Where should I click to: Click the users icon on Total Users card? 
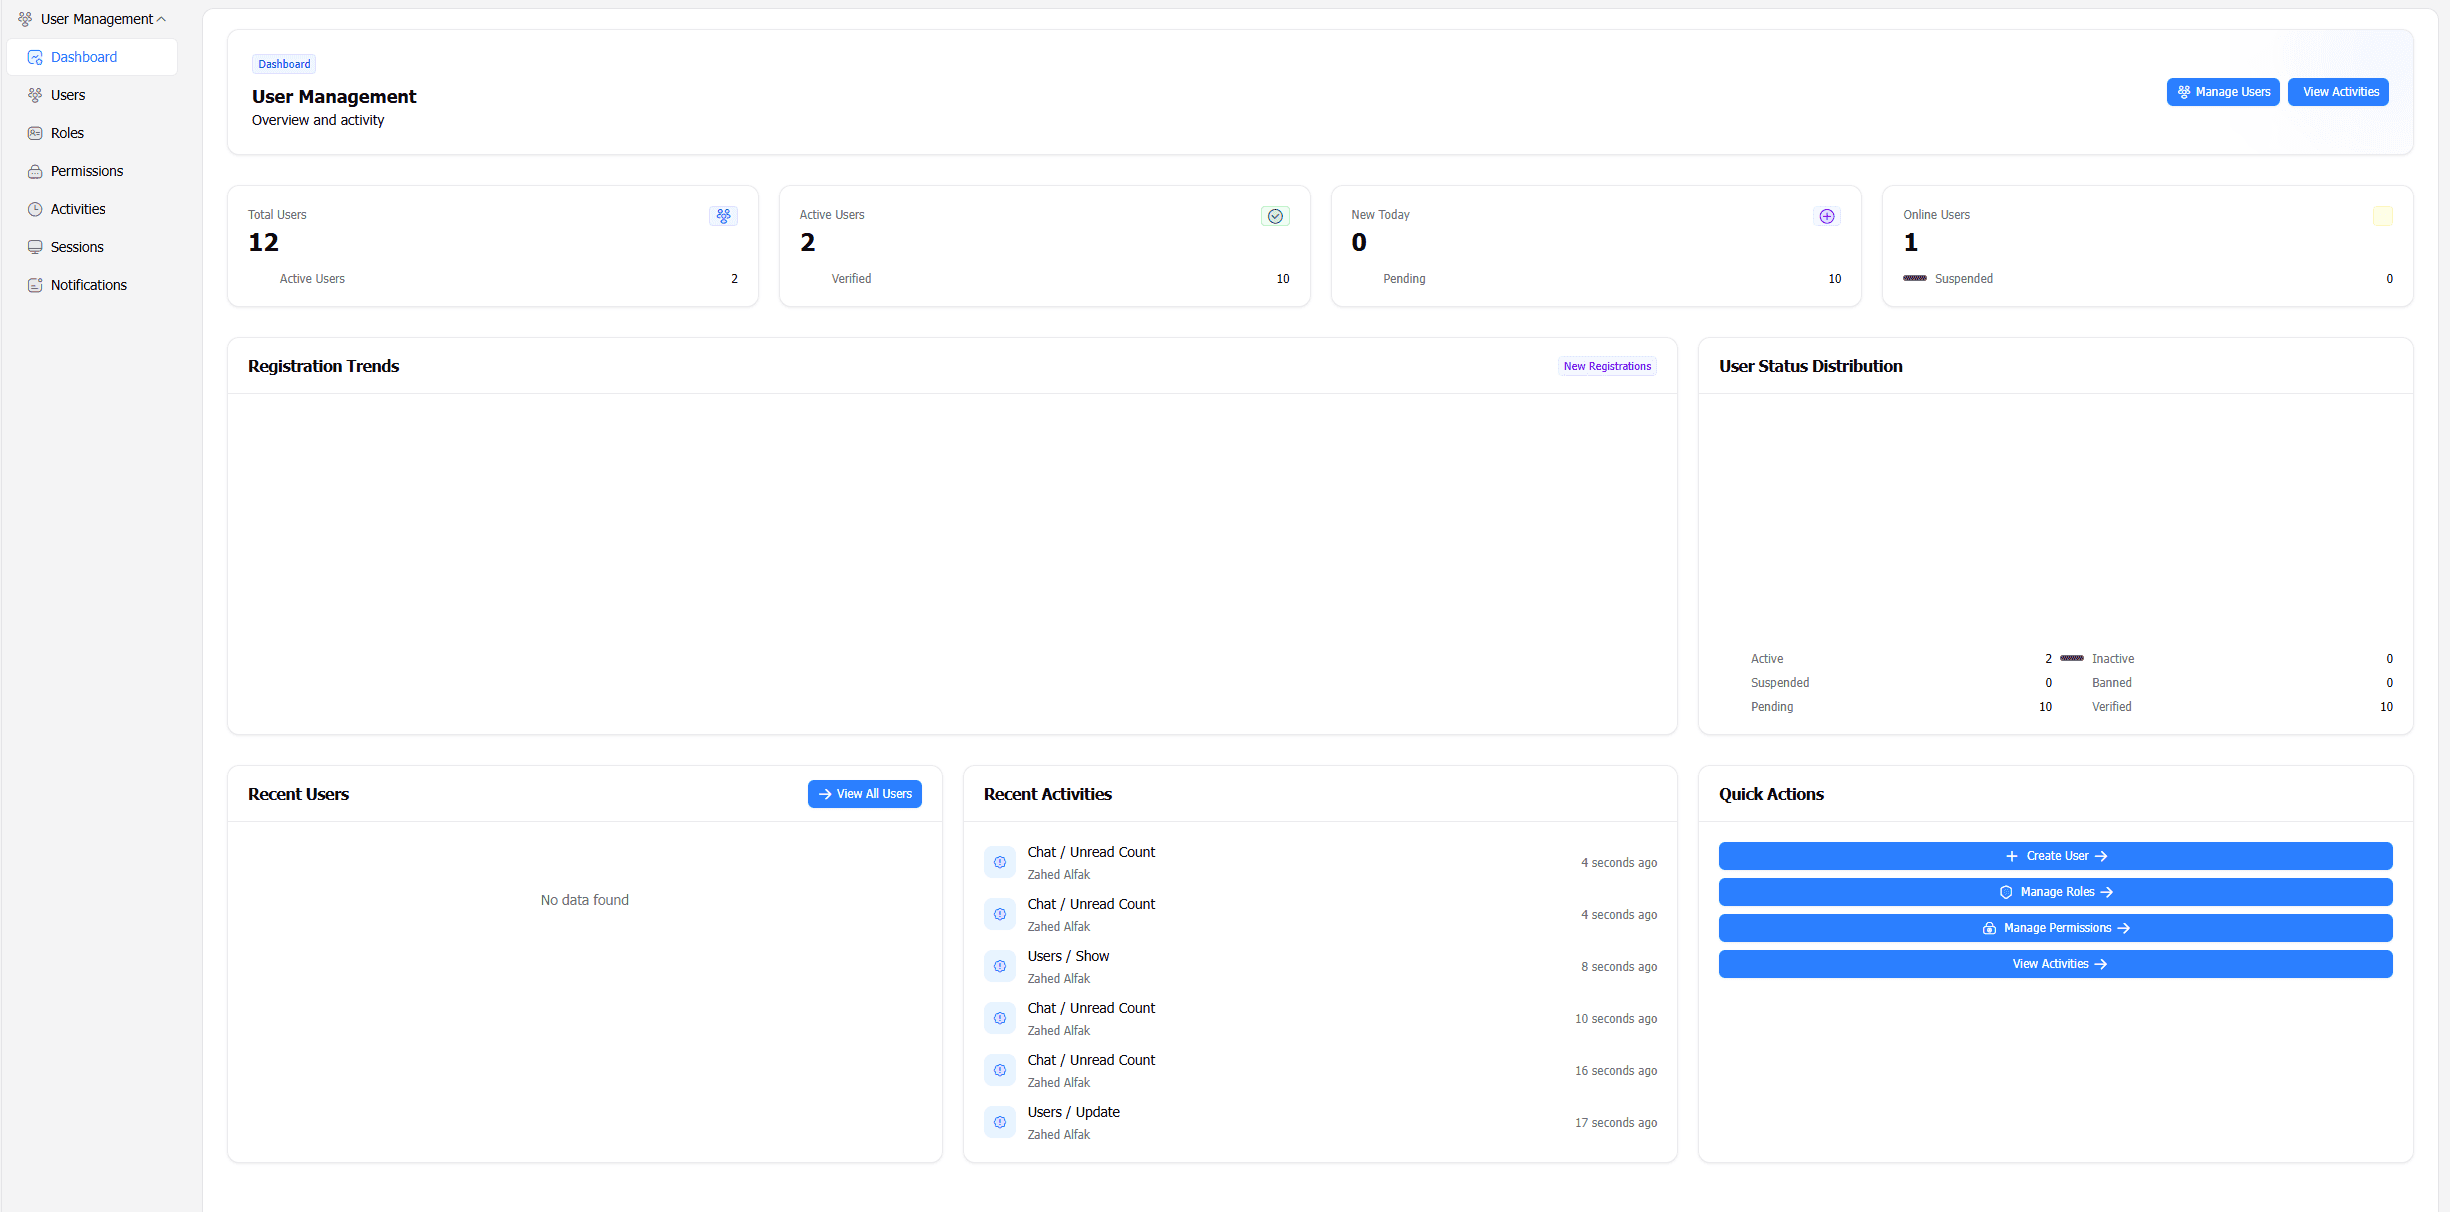point(723,216)
